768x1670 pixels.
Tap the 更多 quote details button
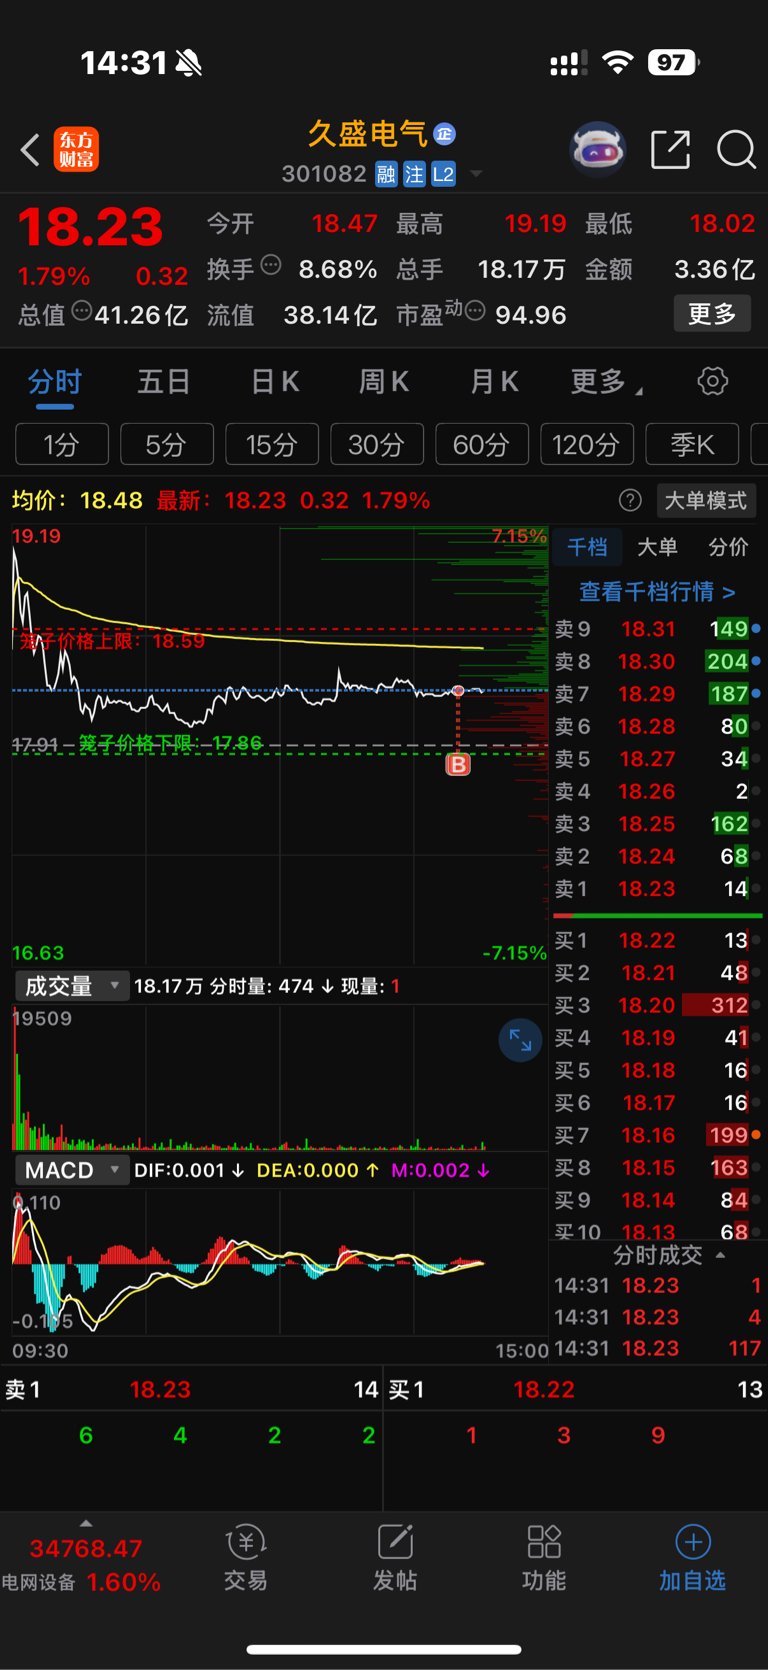pyautogui.click(x=712, y=314)
